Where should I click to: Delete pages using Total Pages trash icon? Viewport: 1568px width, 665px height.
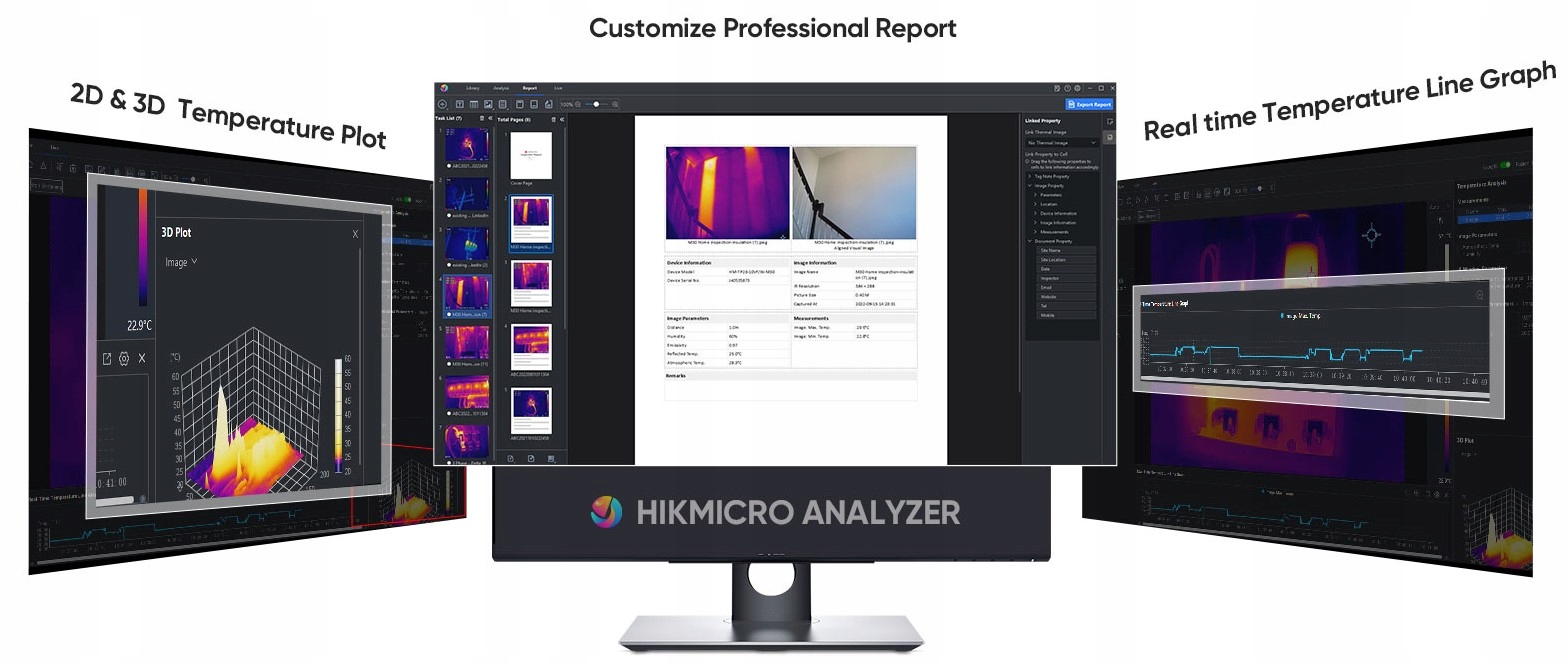(553, 119)
